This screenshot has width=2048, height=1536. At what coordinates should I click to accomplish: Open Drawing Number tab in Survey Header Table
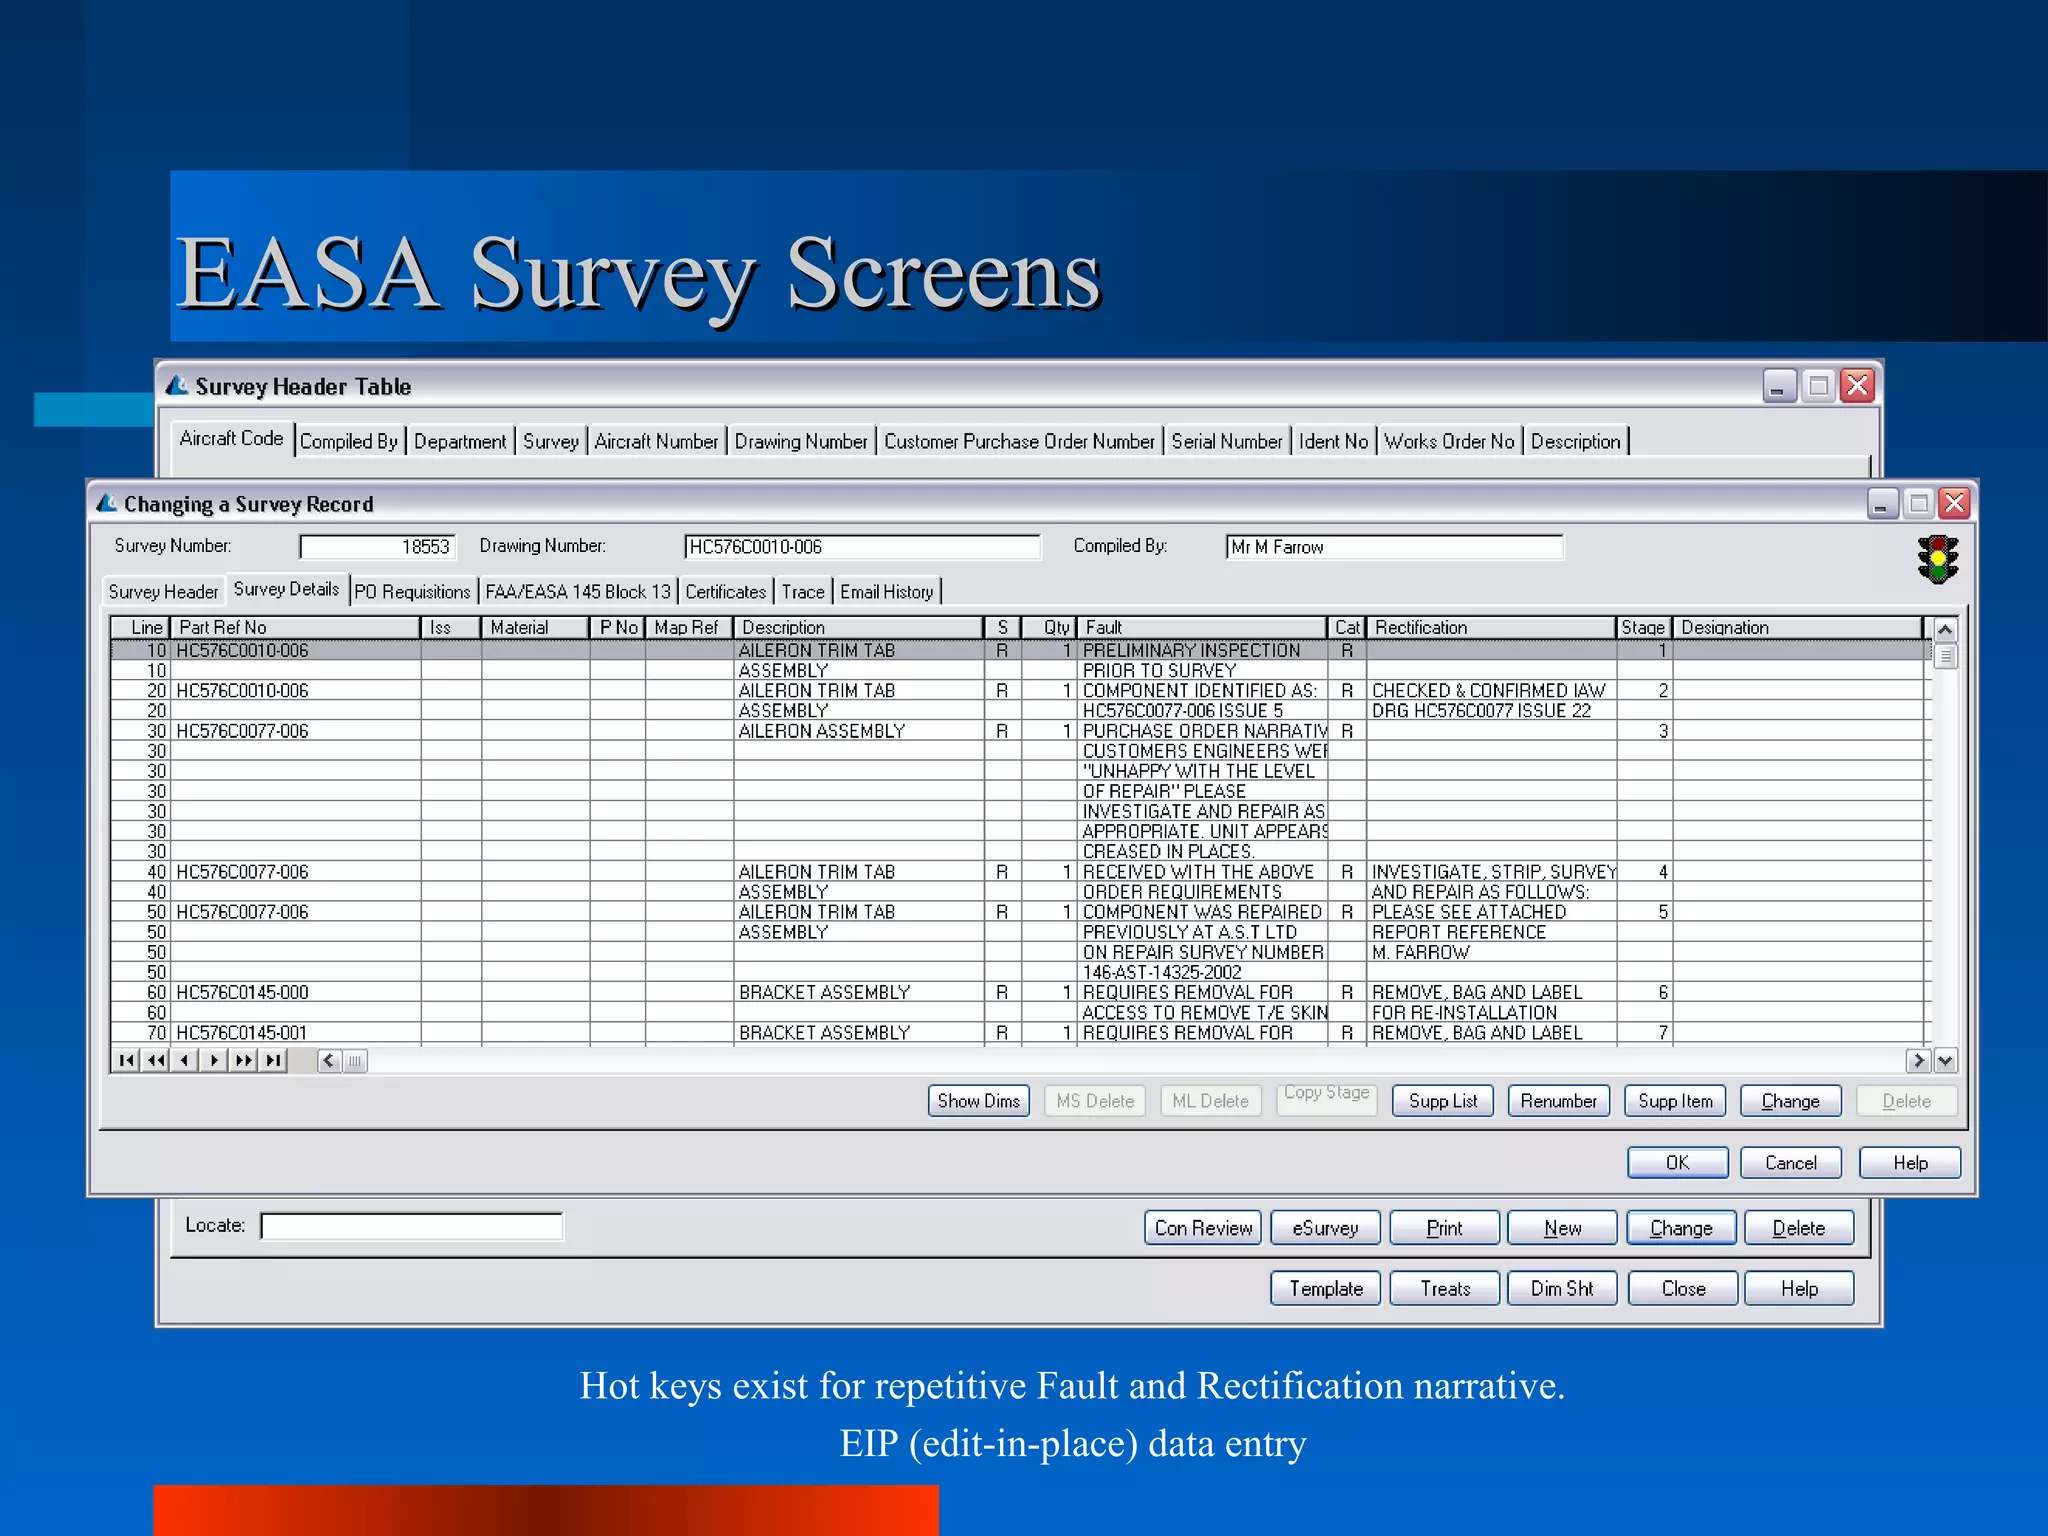(x=801, y=441)
